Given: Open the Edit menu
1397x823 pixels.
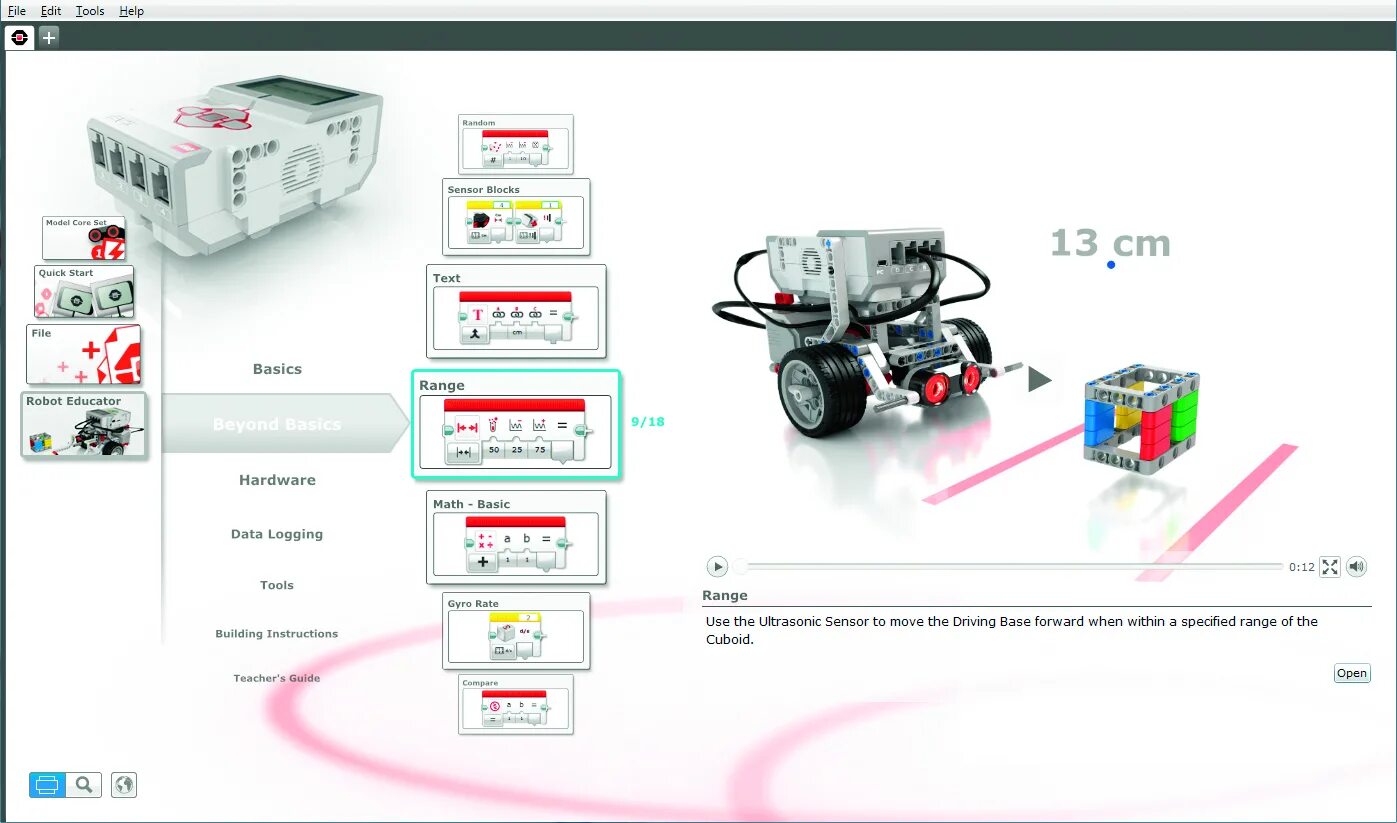Looking at the screenshot, I should pos(51,11).
